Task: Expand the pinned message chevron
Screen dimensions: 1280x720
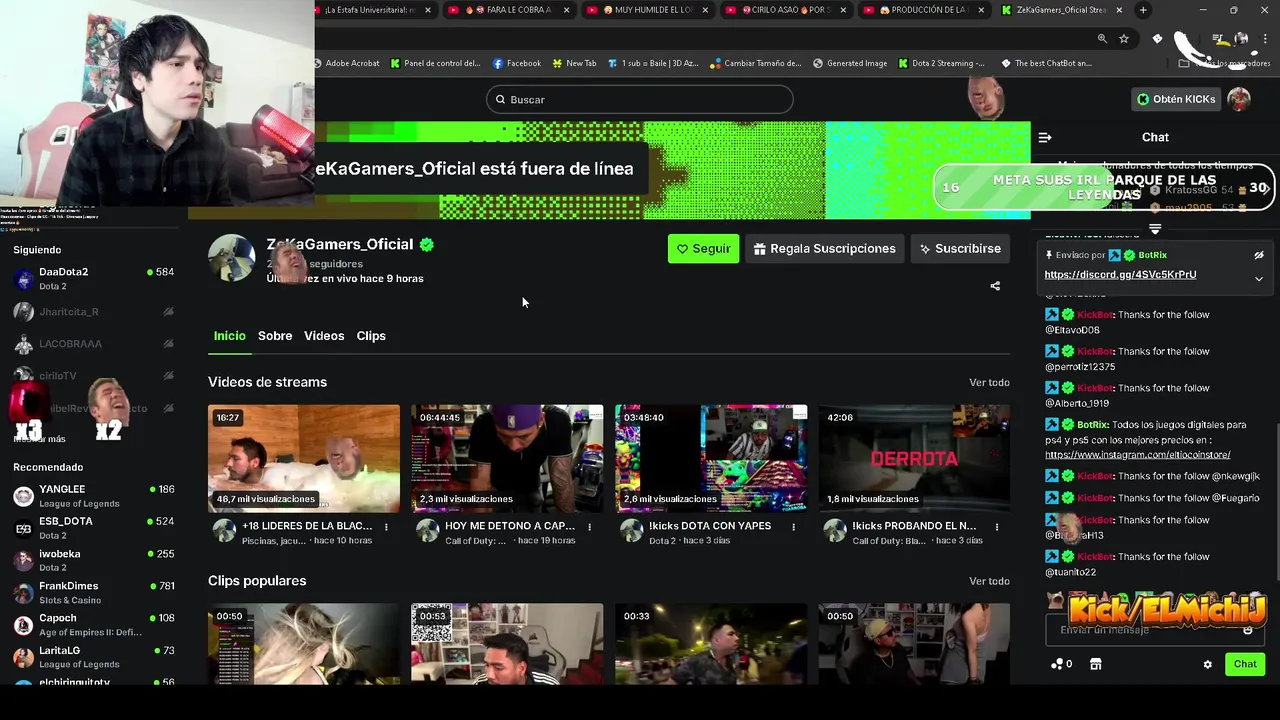Action: 1259,279
